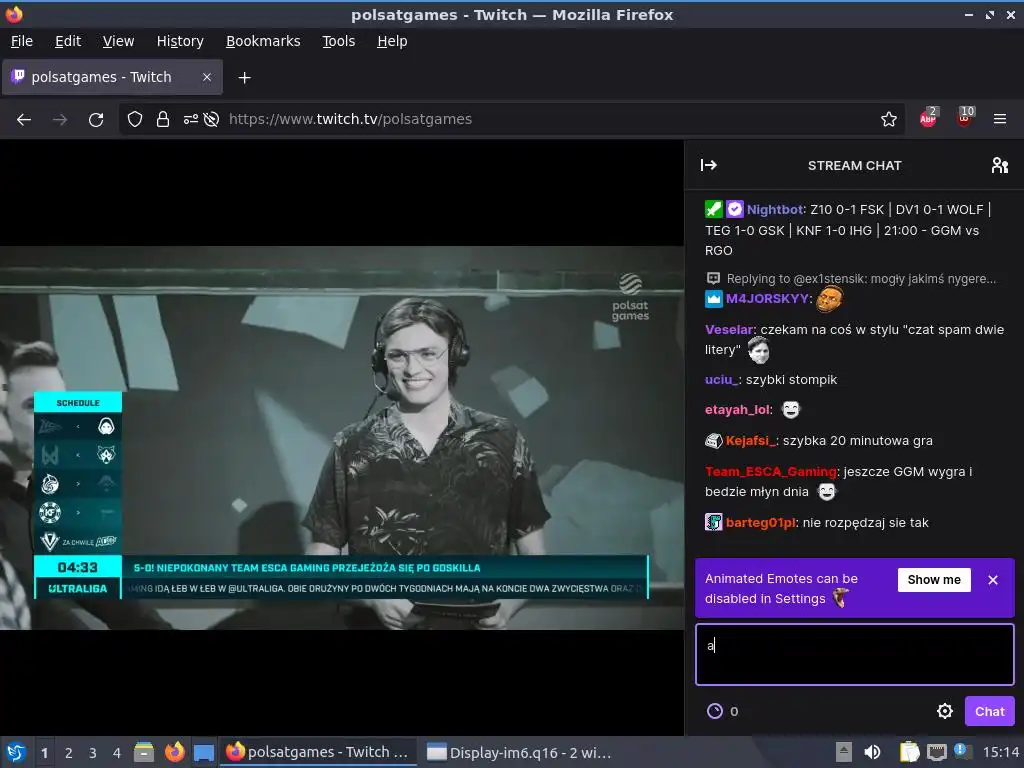Image resolution: width=1024 pixels, height=768 pixels.
Task: Switch to workspace 2 on taskbar
Action: coord(69,753)
